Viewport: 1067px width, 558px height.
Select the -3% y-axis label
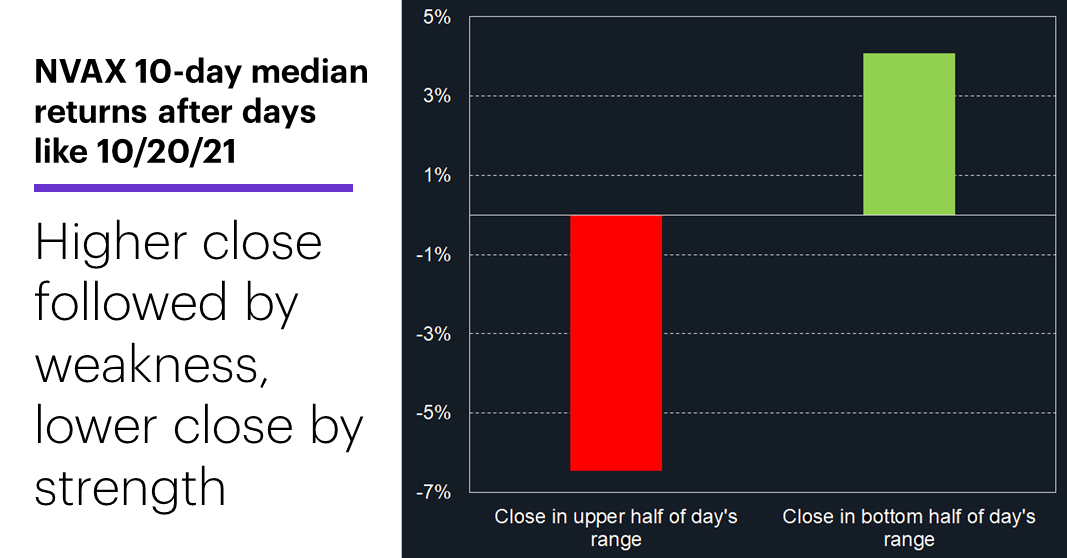tap(434, 333)
